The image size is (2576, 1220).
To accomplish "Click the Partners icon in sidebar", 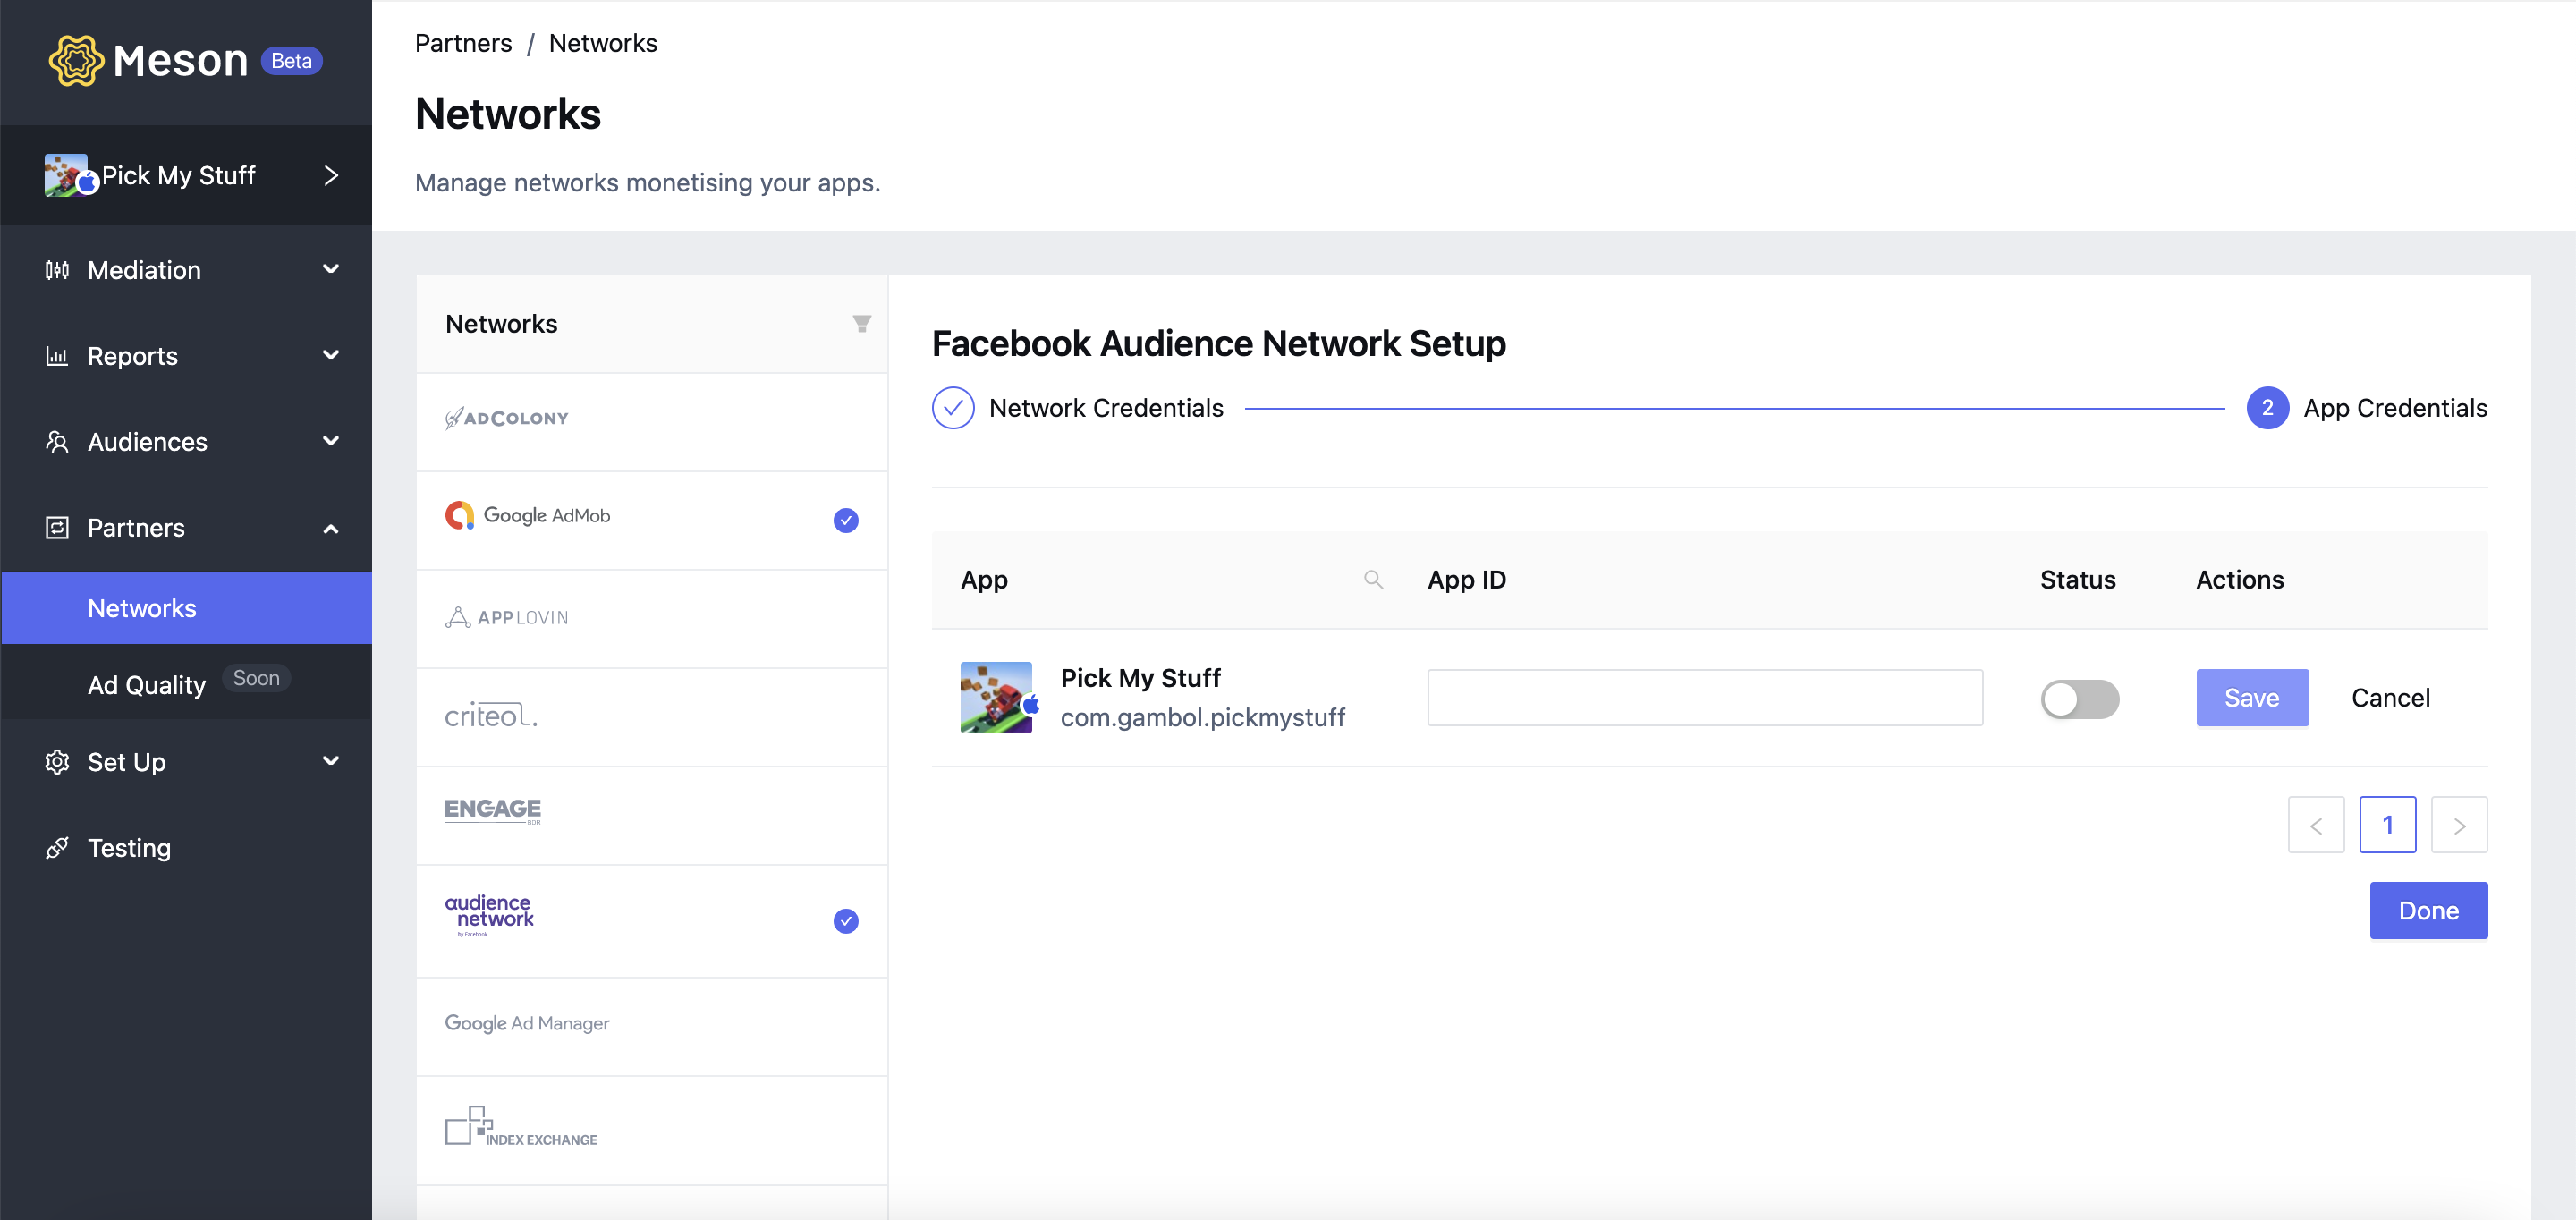I will 57,528.
